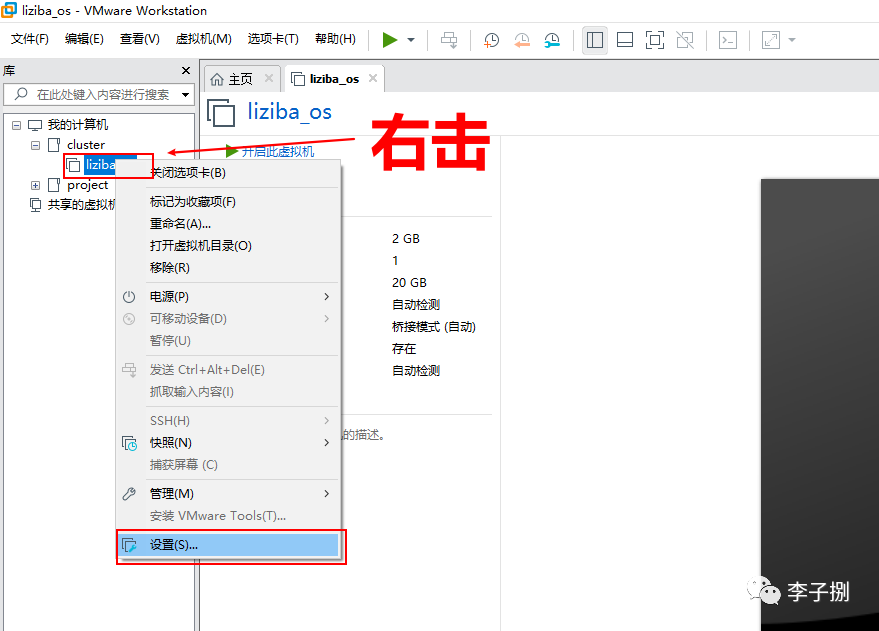879x631 pixels.
Task: Expand the 电源(P) submenu arrow
Action: [x=327, y=296]
